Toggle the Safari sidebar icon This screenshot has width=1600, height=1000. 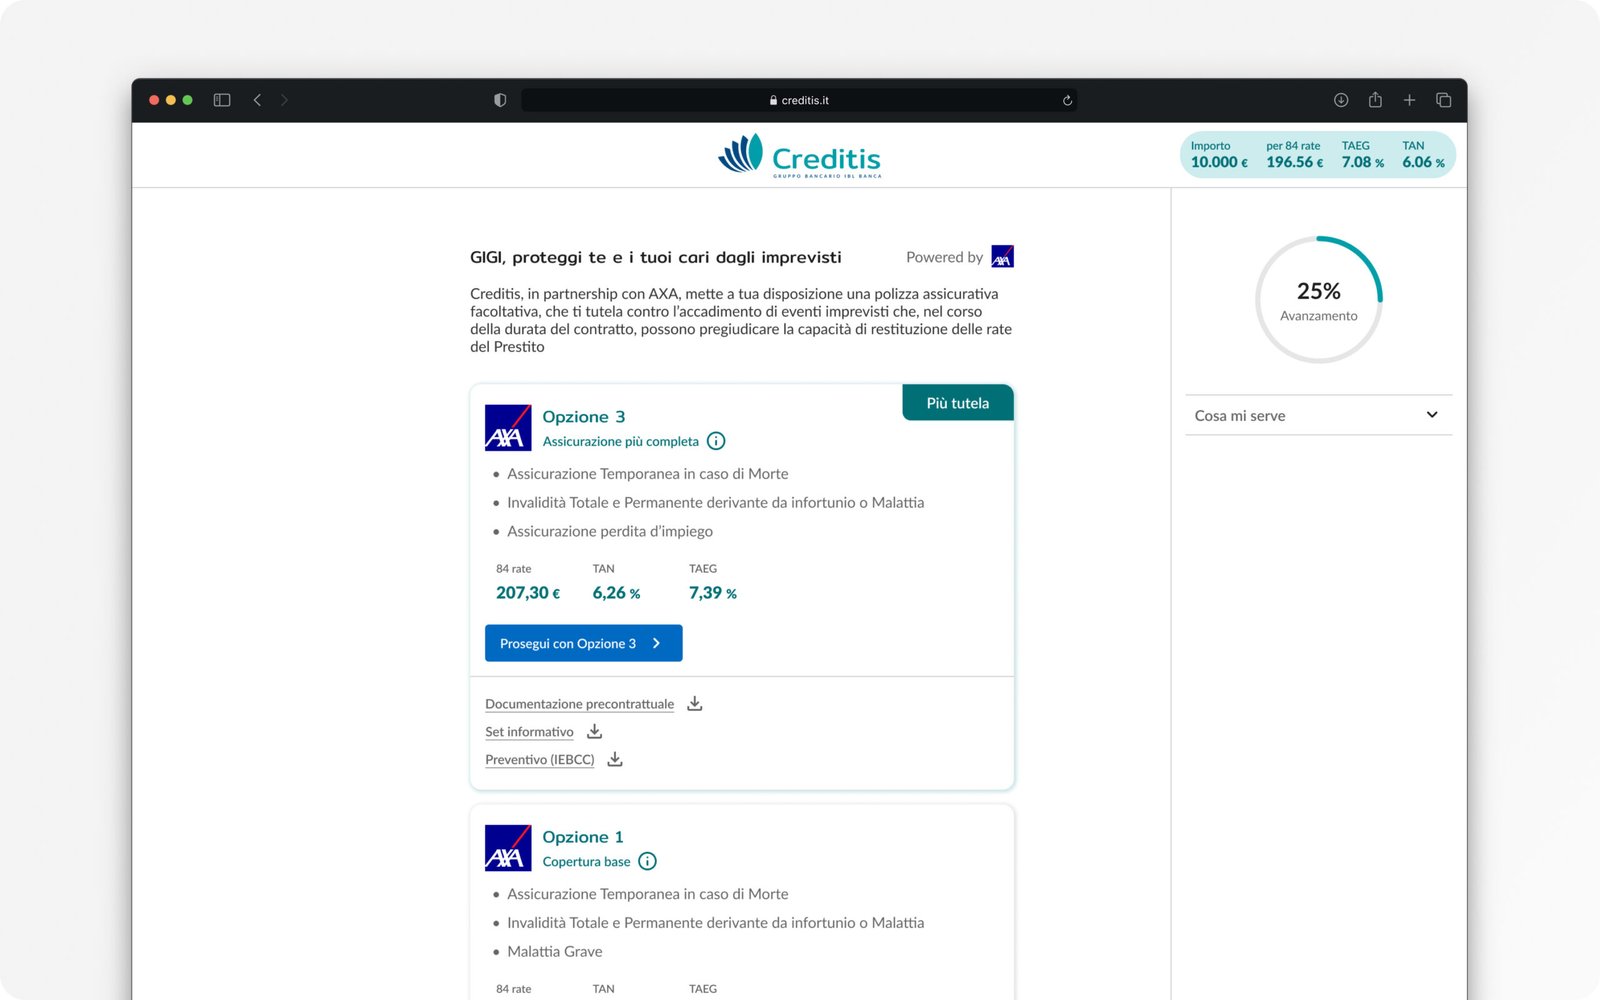(222, 100)
